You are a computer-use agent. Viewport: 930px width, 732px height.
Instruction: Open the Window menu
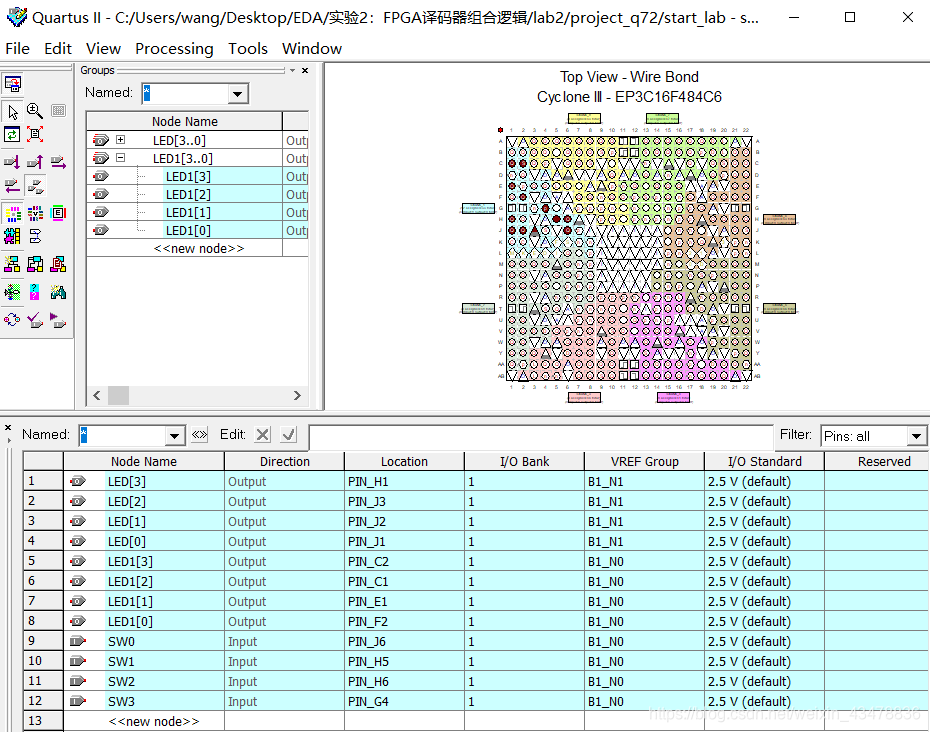click(312, 49)
